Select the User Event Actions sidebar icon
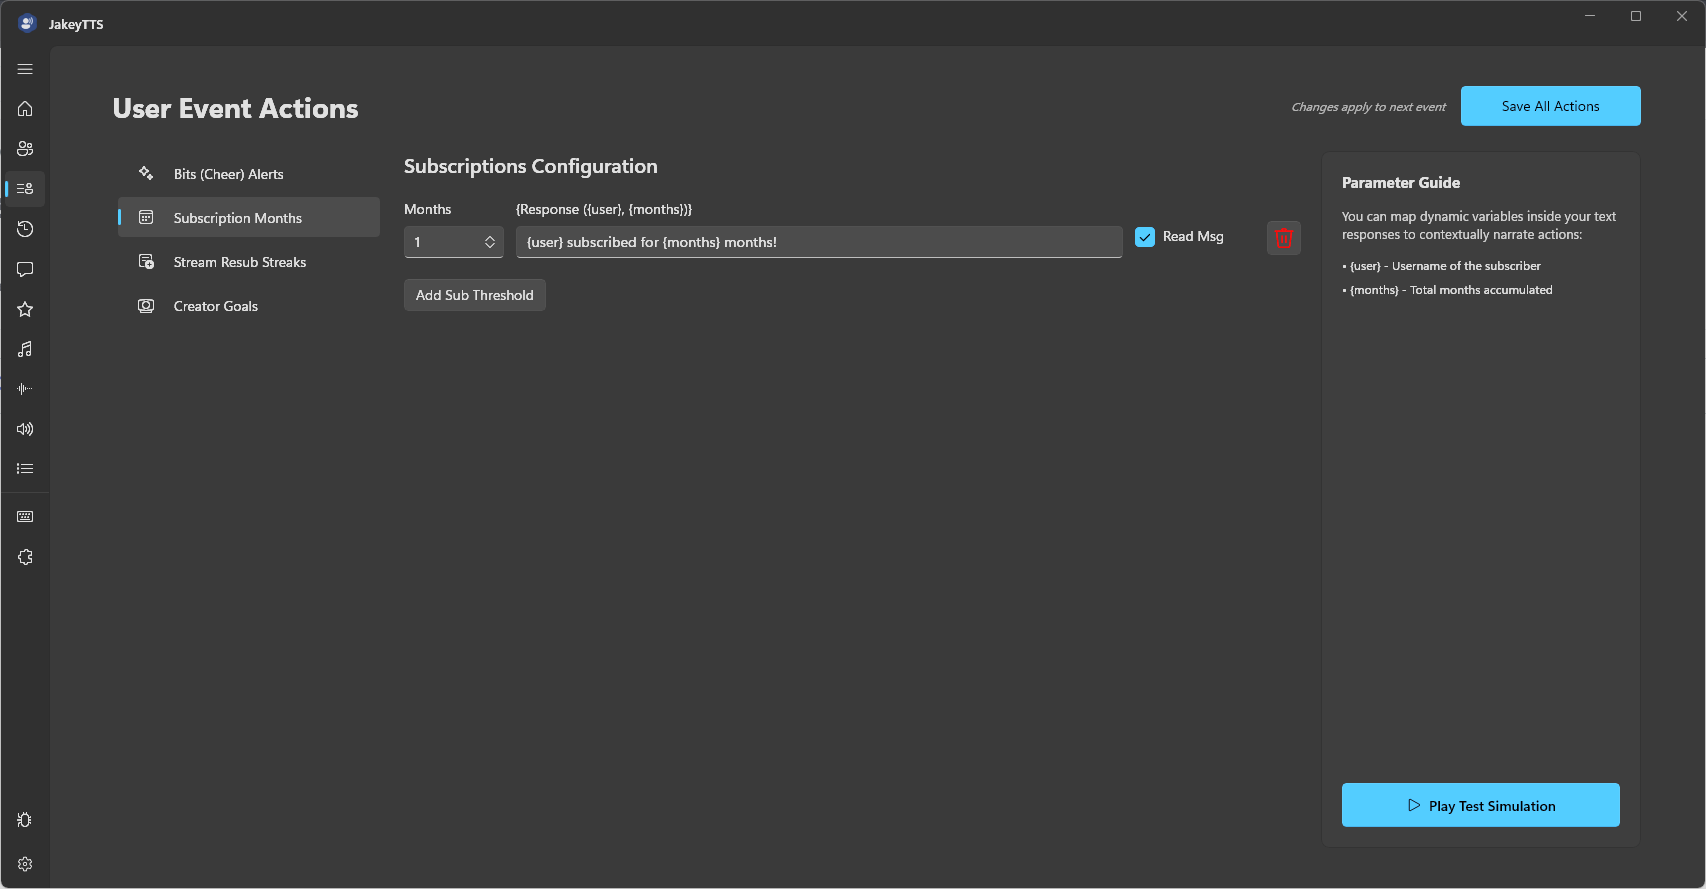Screen dimensions: 1706x889 pos(25,189)
